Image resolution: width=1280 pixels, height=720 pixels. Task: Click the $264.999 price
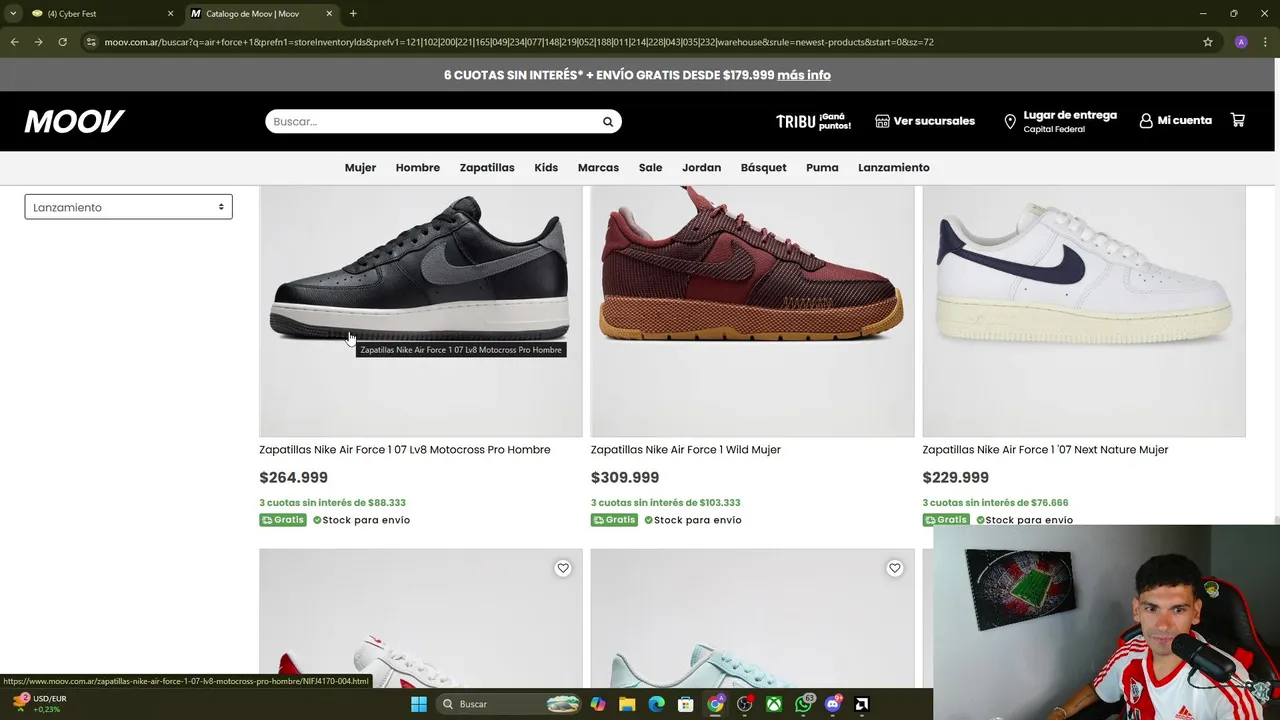[x=293, y=478]
